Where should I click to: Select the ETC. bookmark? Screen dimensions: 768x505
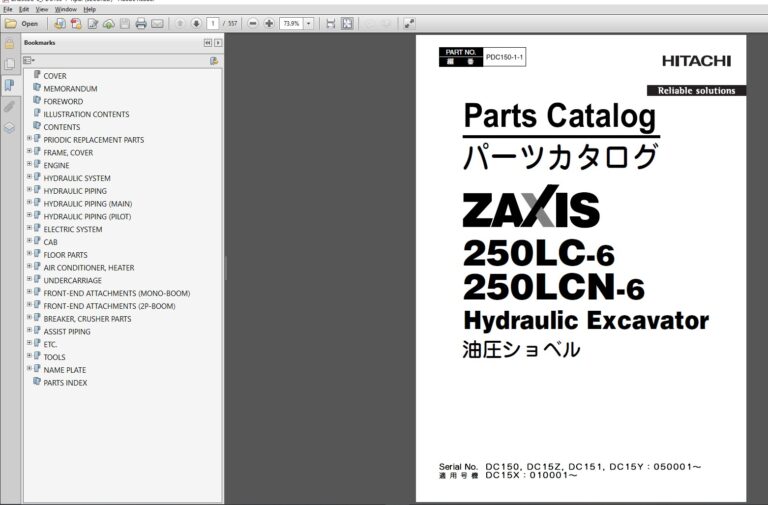[50, 344]
